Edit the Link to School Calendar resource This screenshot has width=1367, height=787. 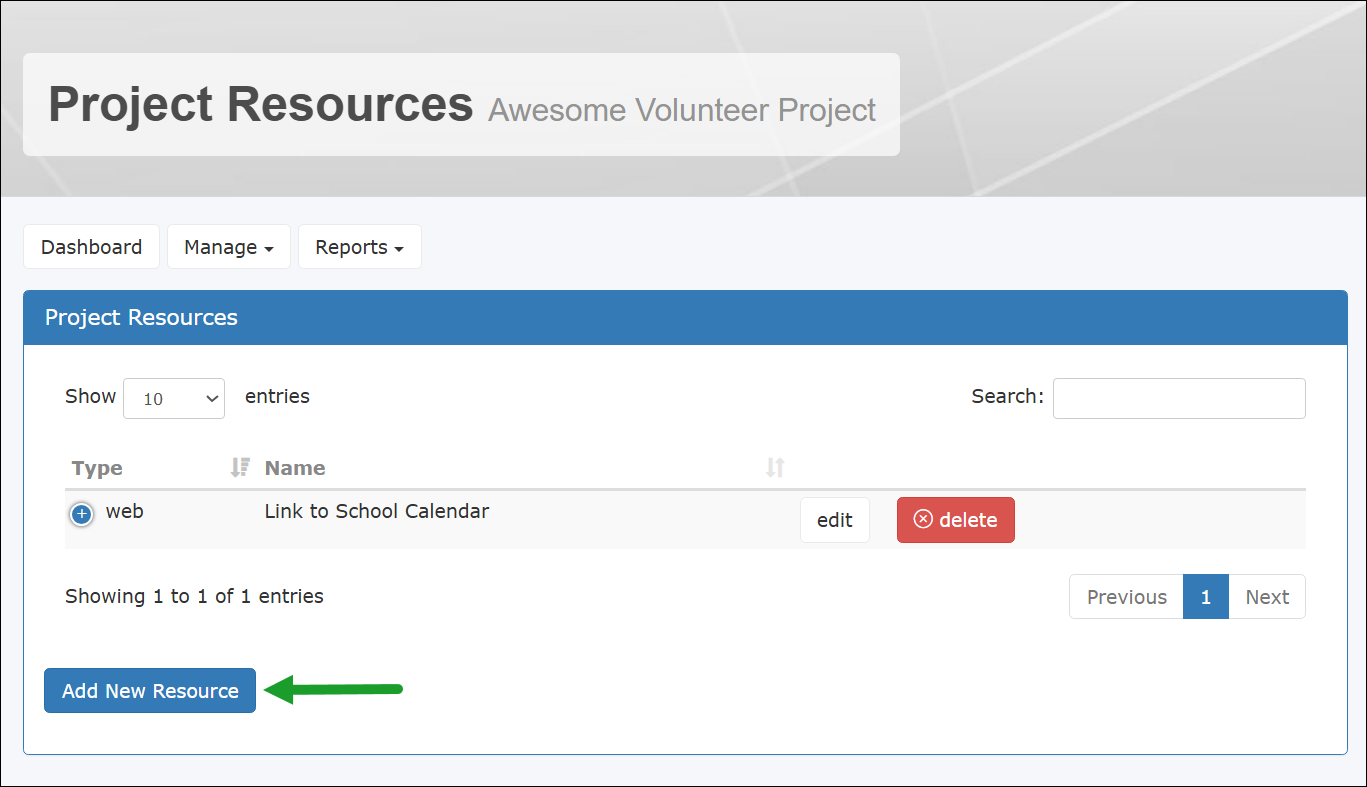click(x=835, y=520)
